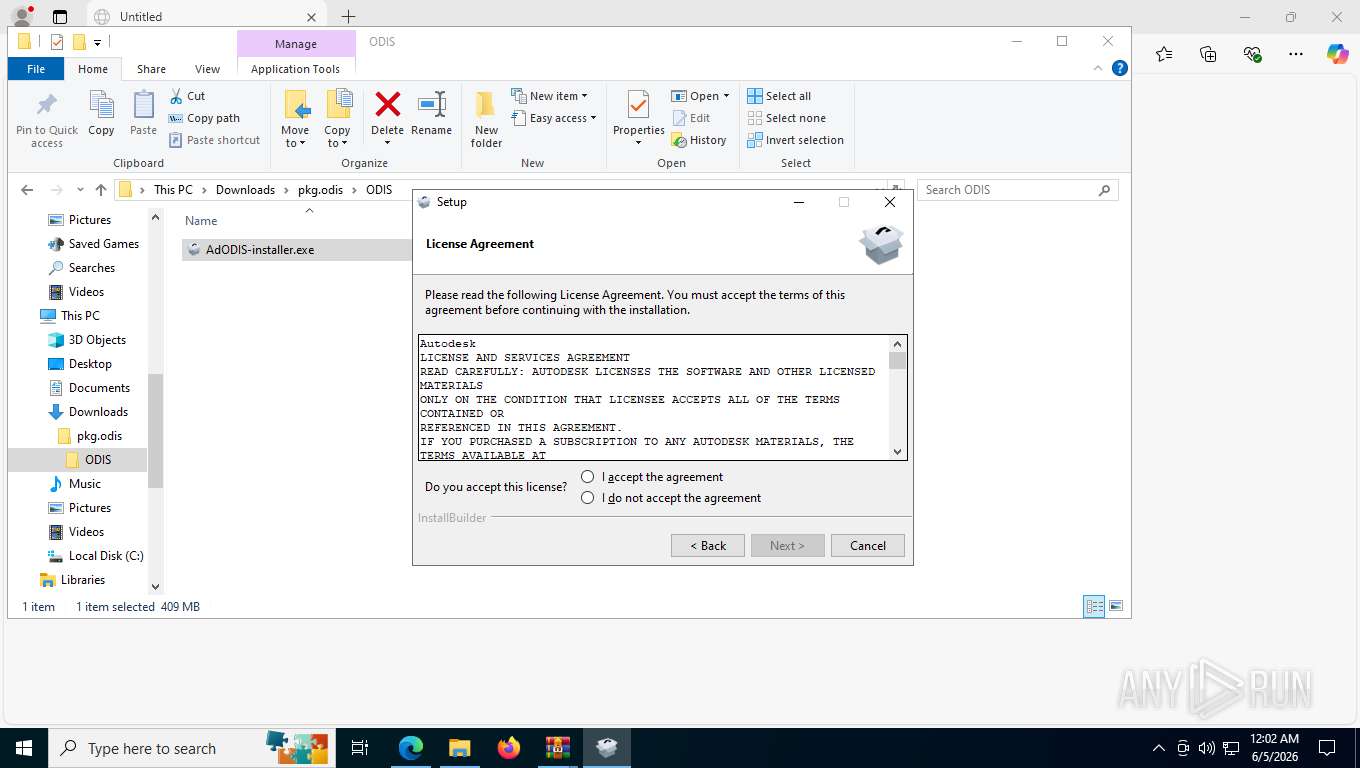Click Select none in the ribbon
Screen dimensions: 1360x768
pos(786,118)
